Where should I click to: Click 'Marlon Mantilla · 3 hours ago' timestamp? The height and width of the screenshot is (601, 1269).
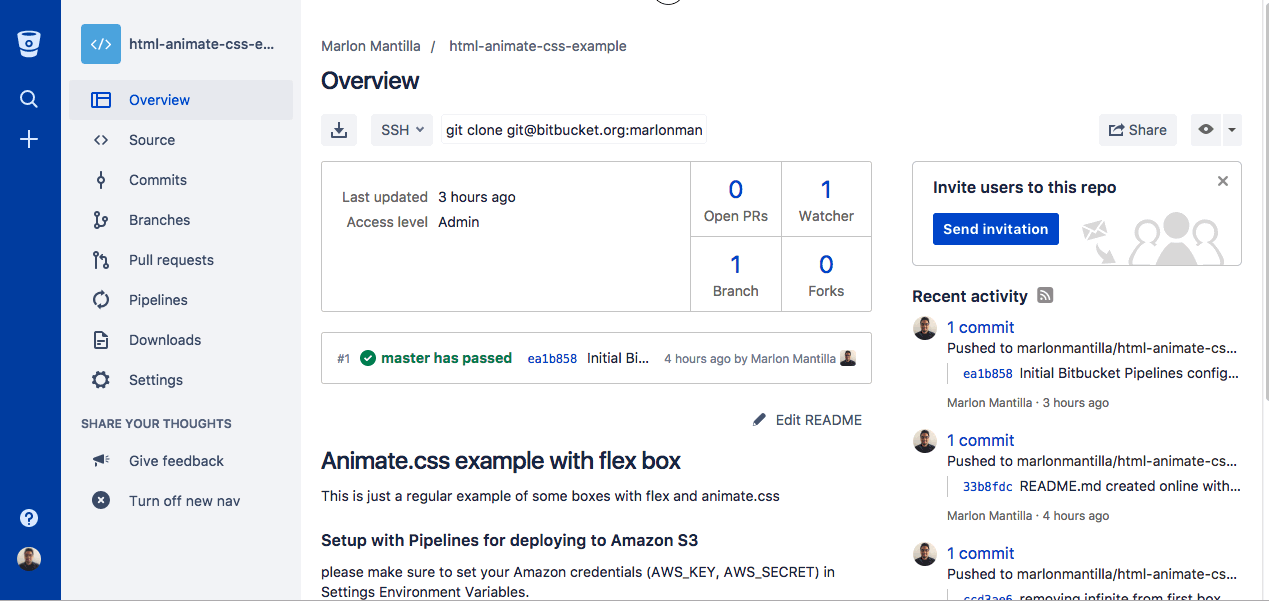point(1028,403)
